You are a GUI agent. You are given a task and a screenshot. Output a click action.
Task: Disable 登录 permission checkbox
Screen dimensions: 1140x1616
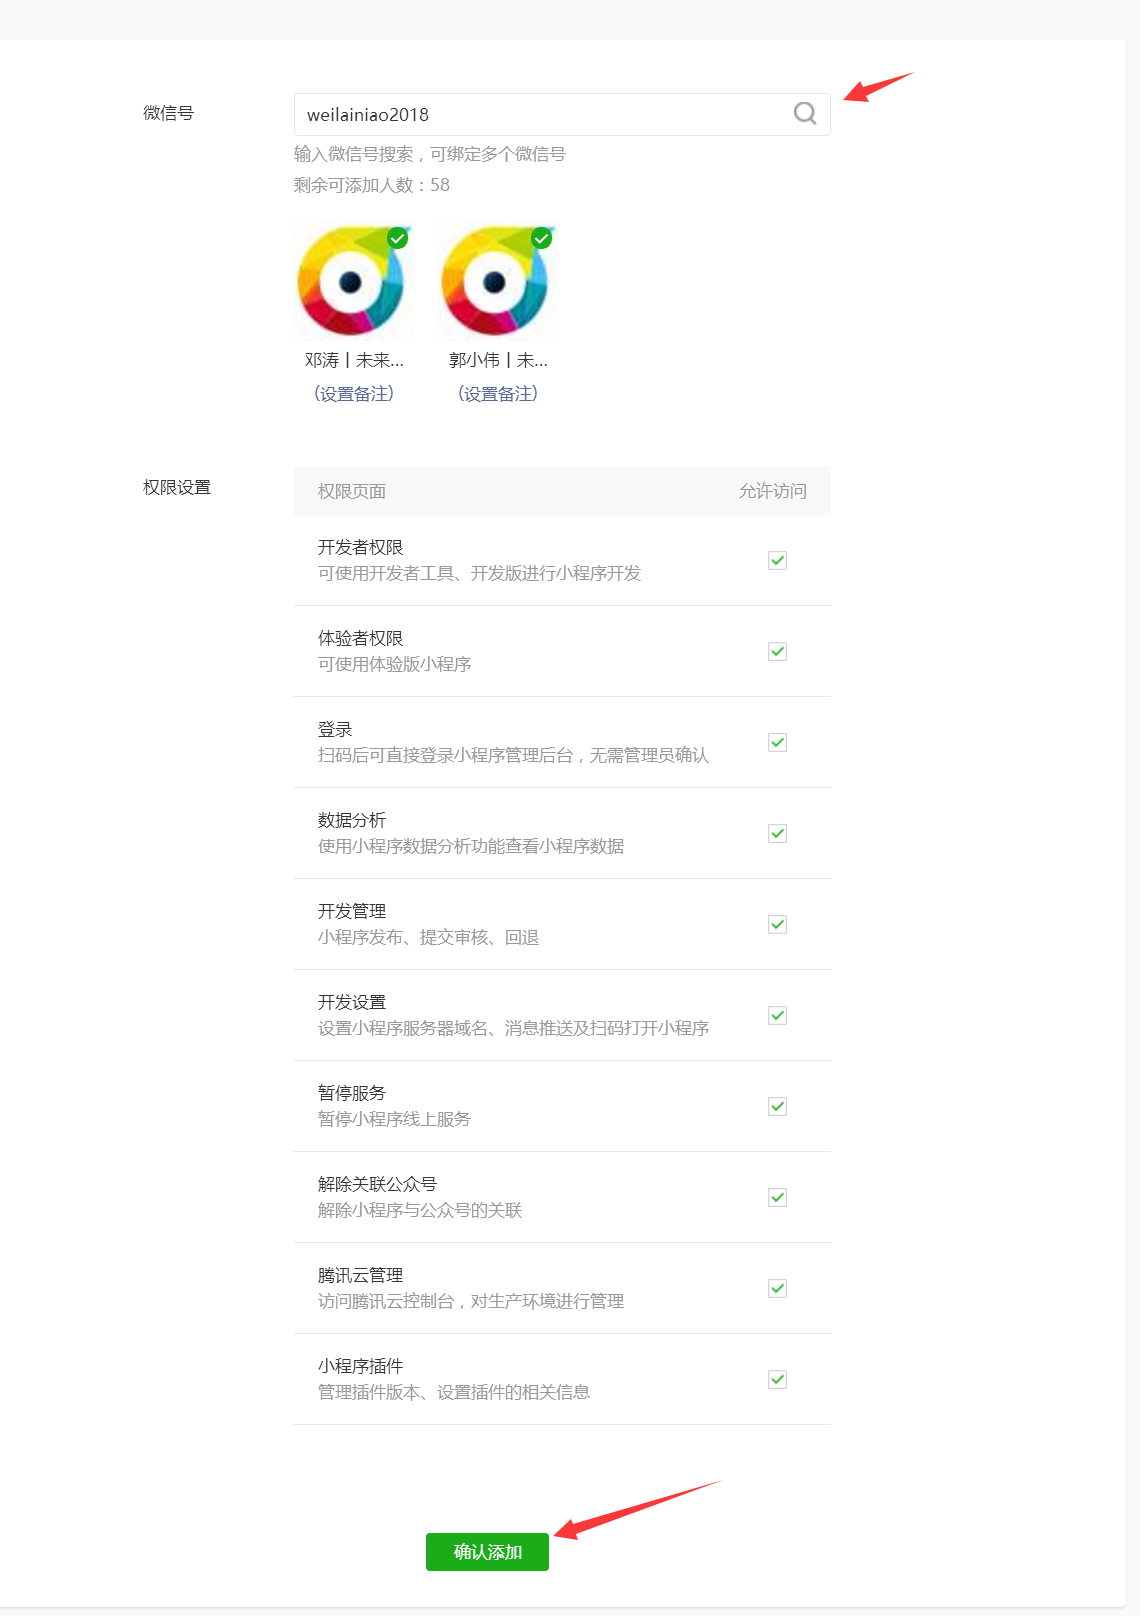[777, 742]
